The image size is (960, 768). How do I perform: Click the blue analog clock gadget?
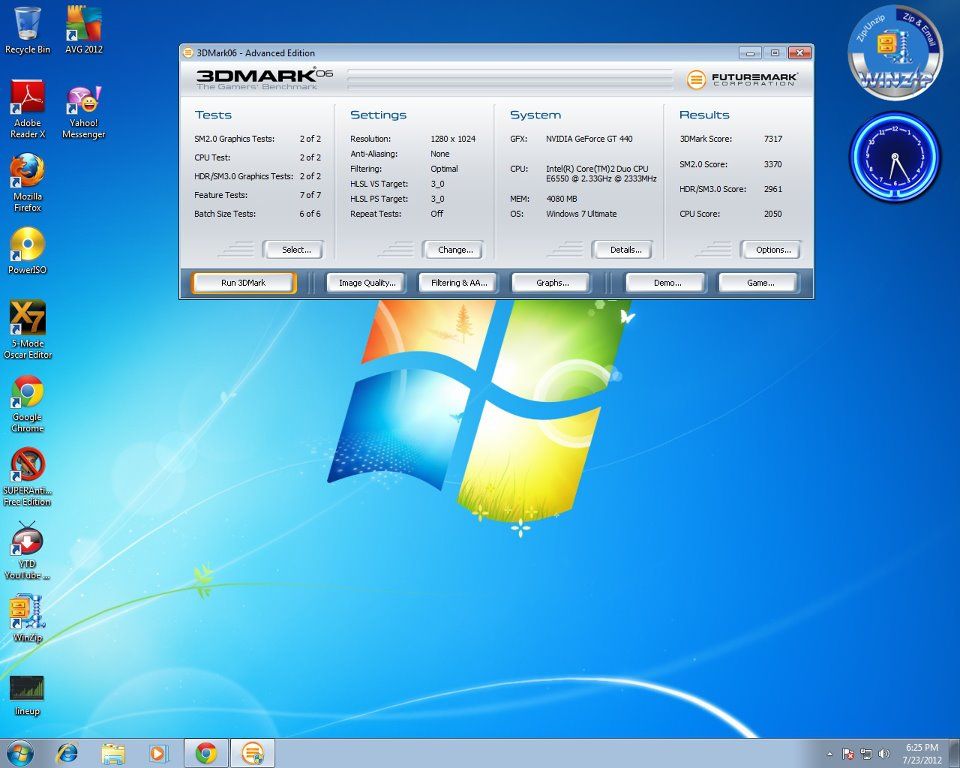pyautogui.click(x=894, y=157)
